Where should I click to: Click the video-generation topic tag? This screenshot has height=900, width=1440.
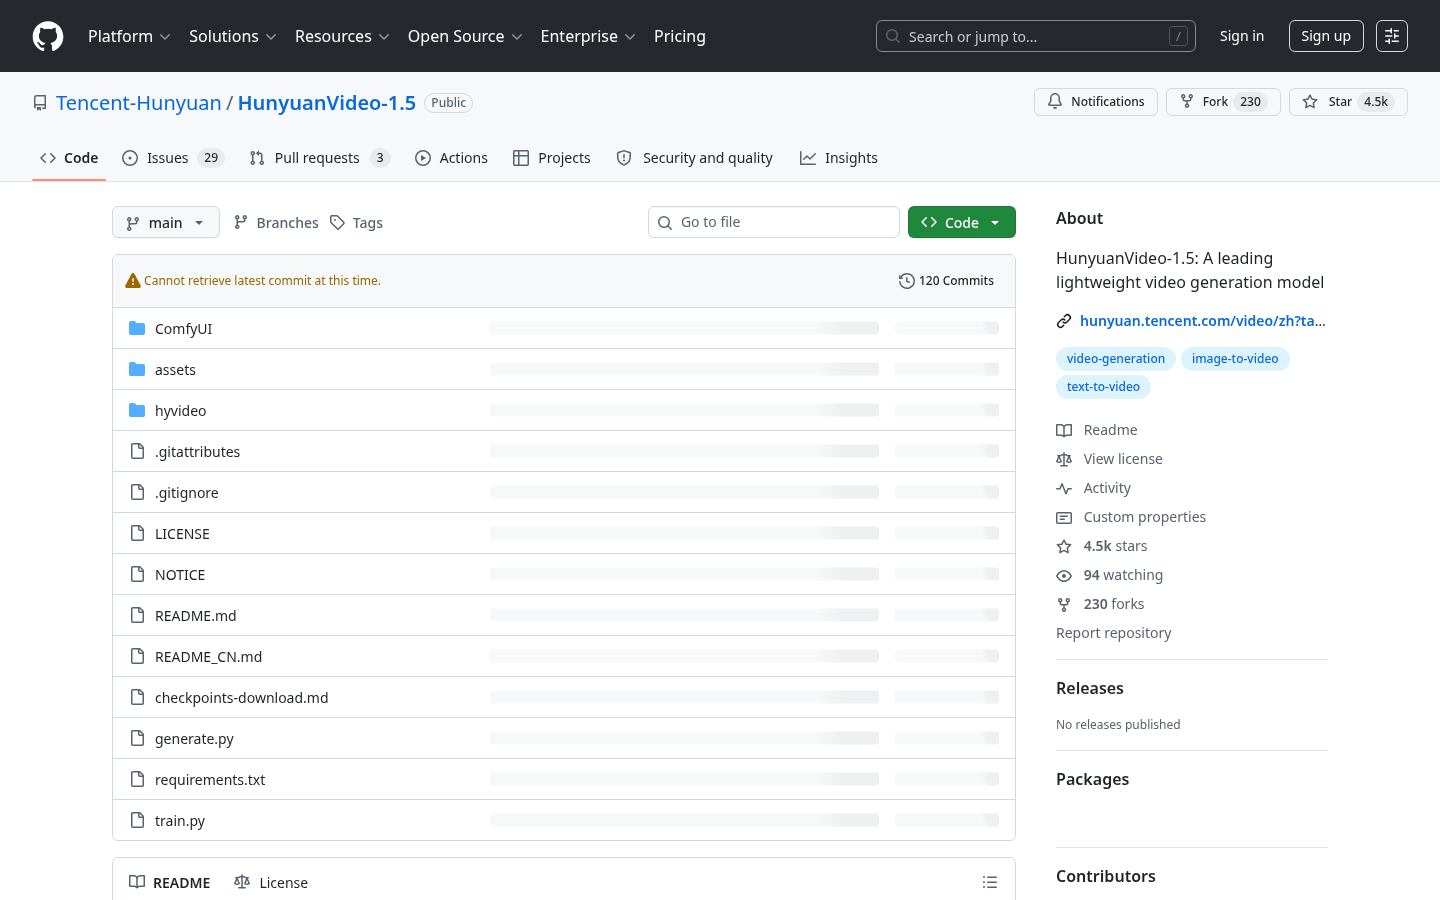point(1115,359)
